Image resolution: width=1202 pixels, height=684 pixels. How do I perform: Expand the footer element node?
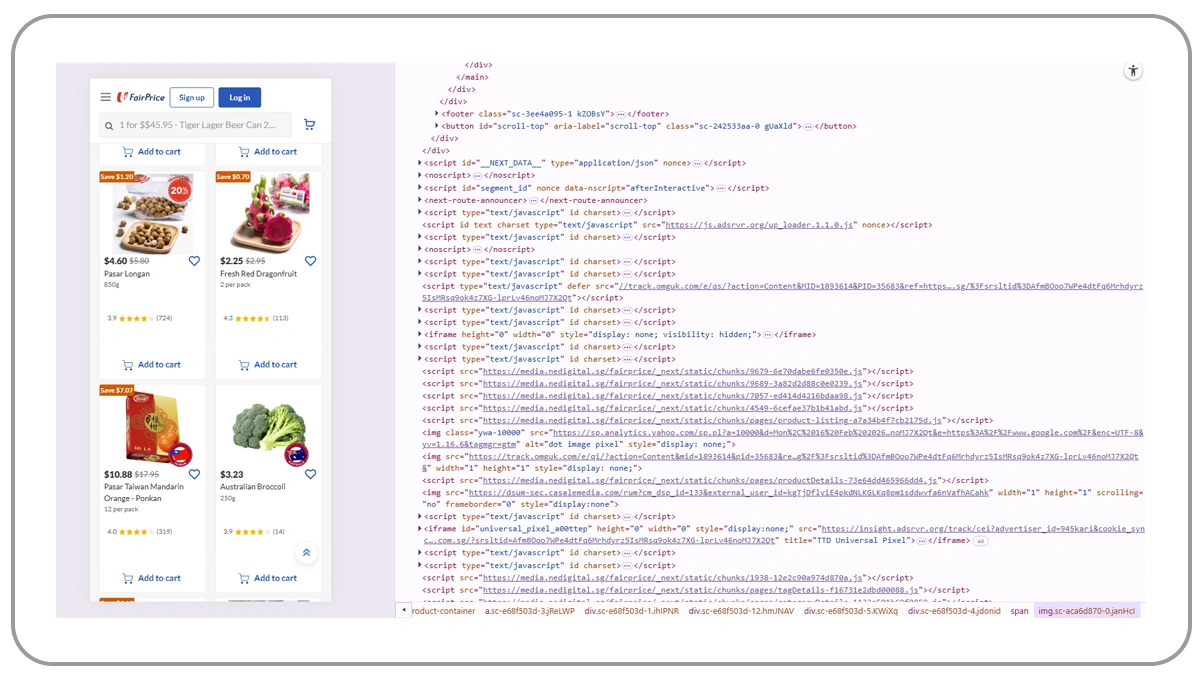click(x=437, y=114)
